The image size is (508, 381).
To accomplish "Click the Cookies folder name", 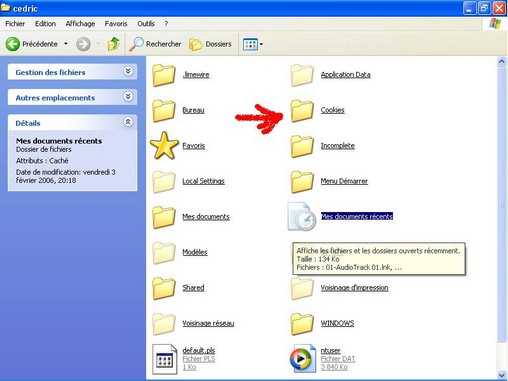I will [x=332, y=110].
